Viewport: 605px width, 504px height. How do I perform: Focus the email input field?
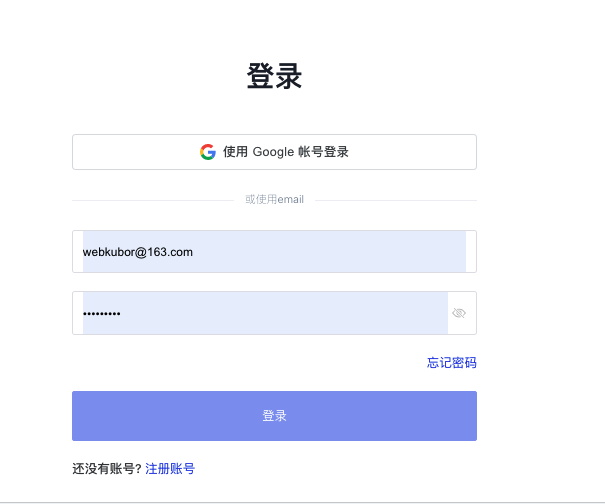click(274, 252)
